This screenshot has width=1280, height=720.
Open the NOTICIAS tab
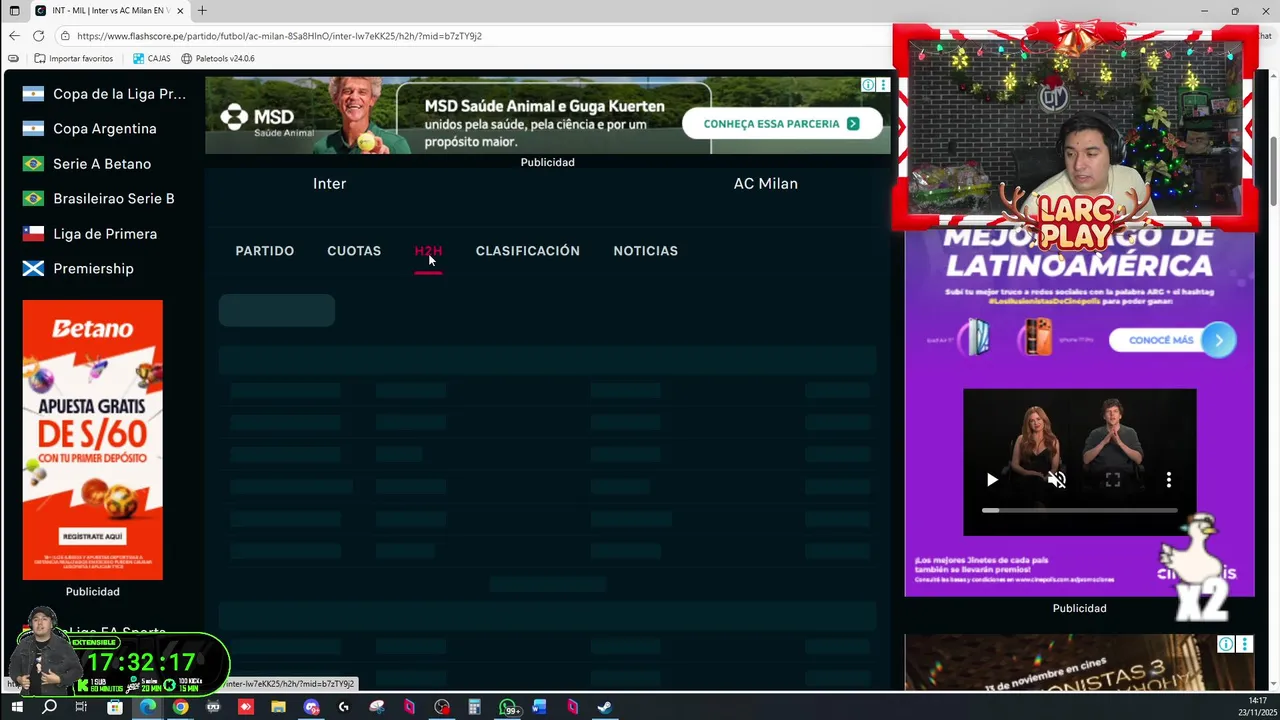click(x=645, y=251)
